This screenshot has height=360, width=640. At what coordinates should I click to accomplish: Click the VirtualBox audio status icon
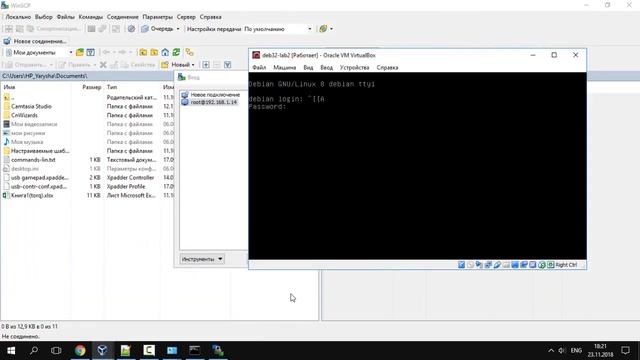pos(479,265)
